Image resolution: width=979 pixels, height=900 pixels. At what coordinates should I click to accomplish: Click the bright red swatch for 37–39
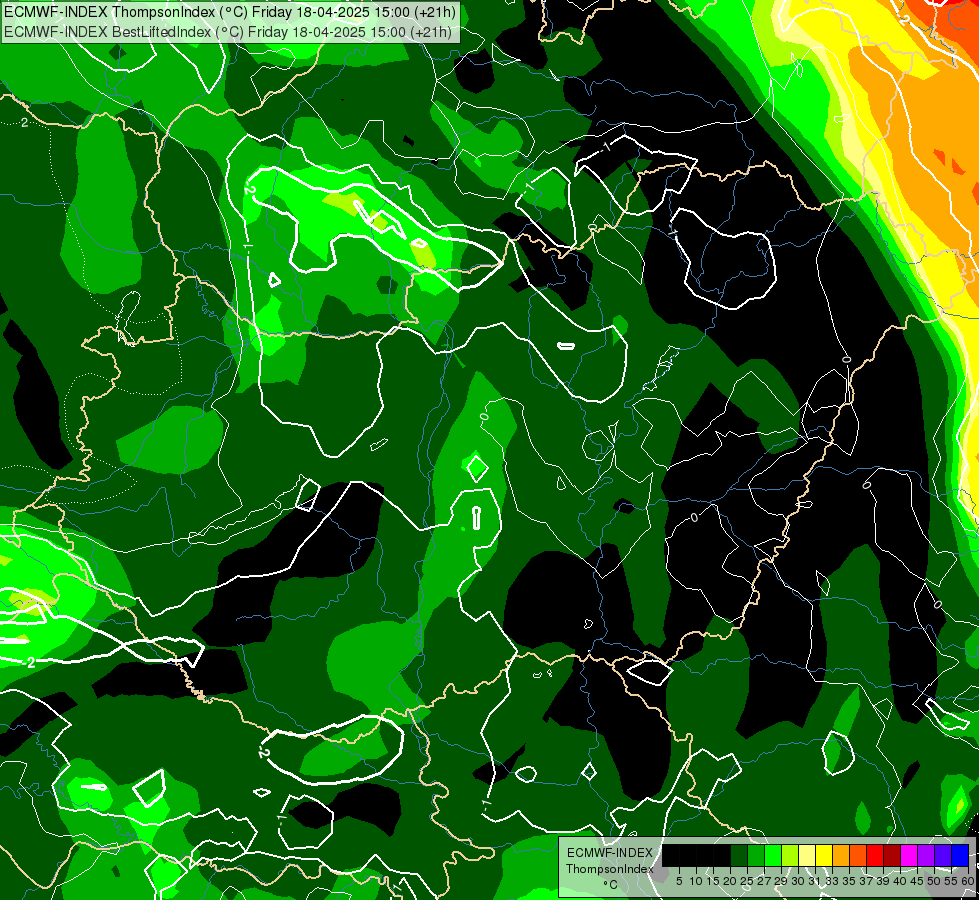point(875,855)
